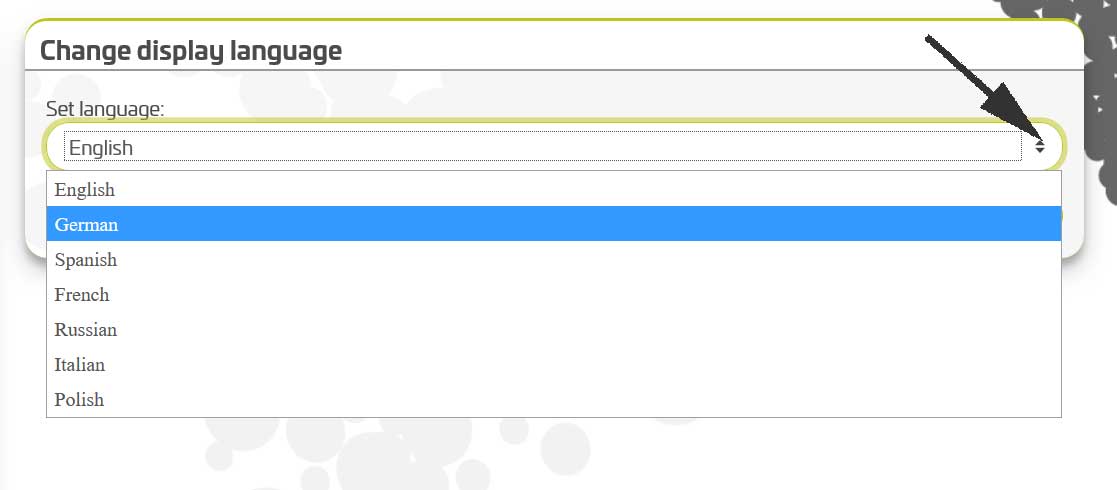Click the up-down arrow icon of language selector

pyautogui.click(x=1040, y=147)
